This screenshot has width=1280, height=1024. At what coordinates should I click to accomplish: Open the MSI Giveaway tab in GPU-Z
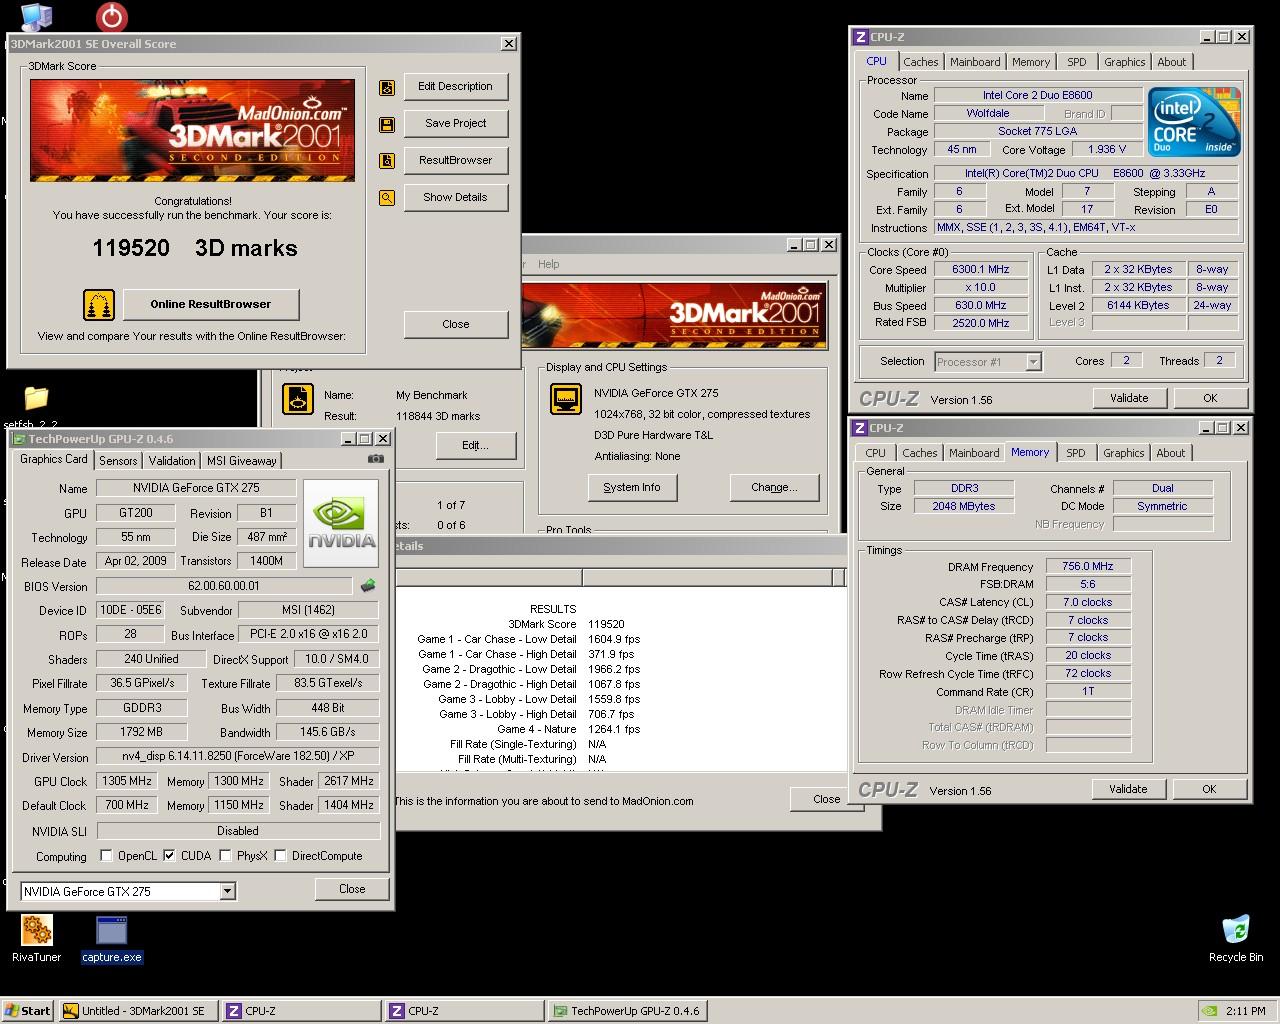click(242, 461)
